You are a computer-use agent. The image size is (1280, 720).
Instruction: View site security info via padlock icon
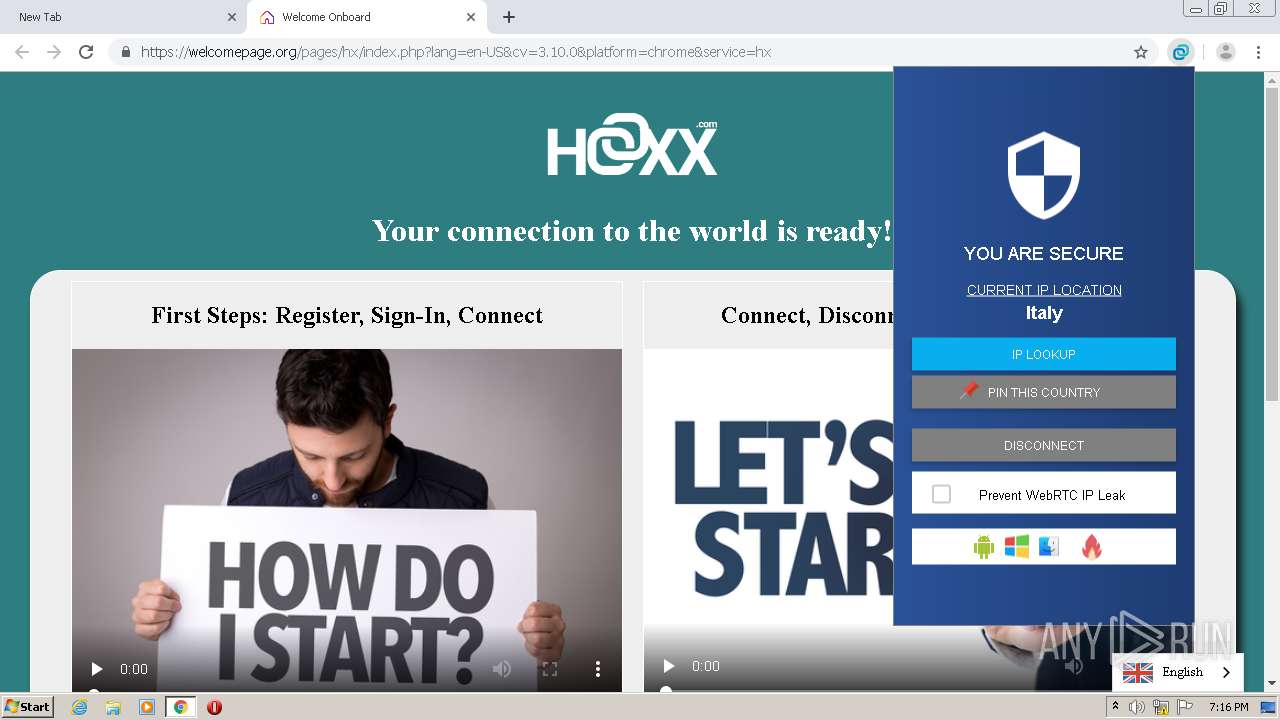[126, 52]
